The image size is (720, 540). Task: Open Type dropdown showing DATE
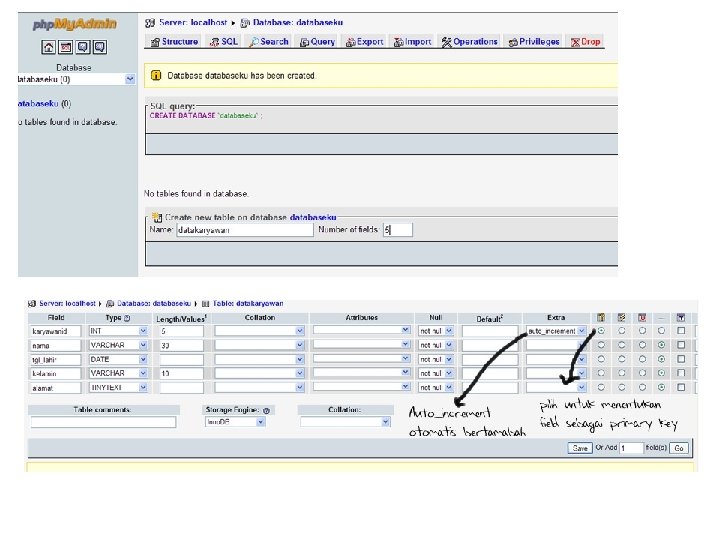(118, 360)
